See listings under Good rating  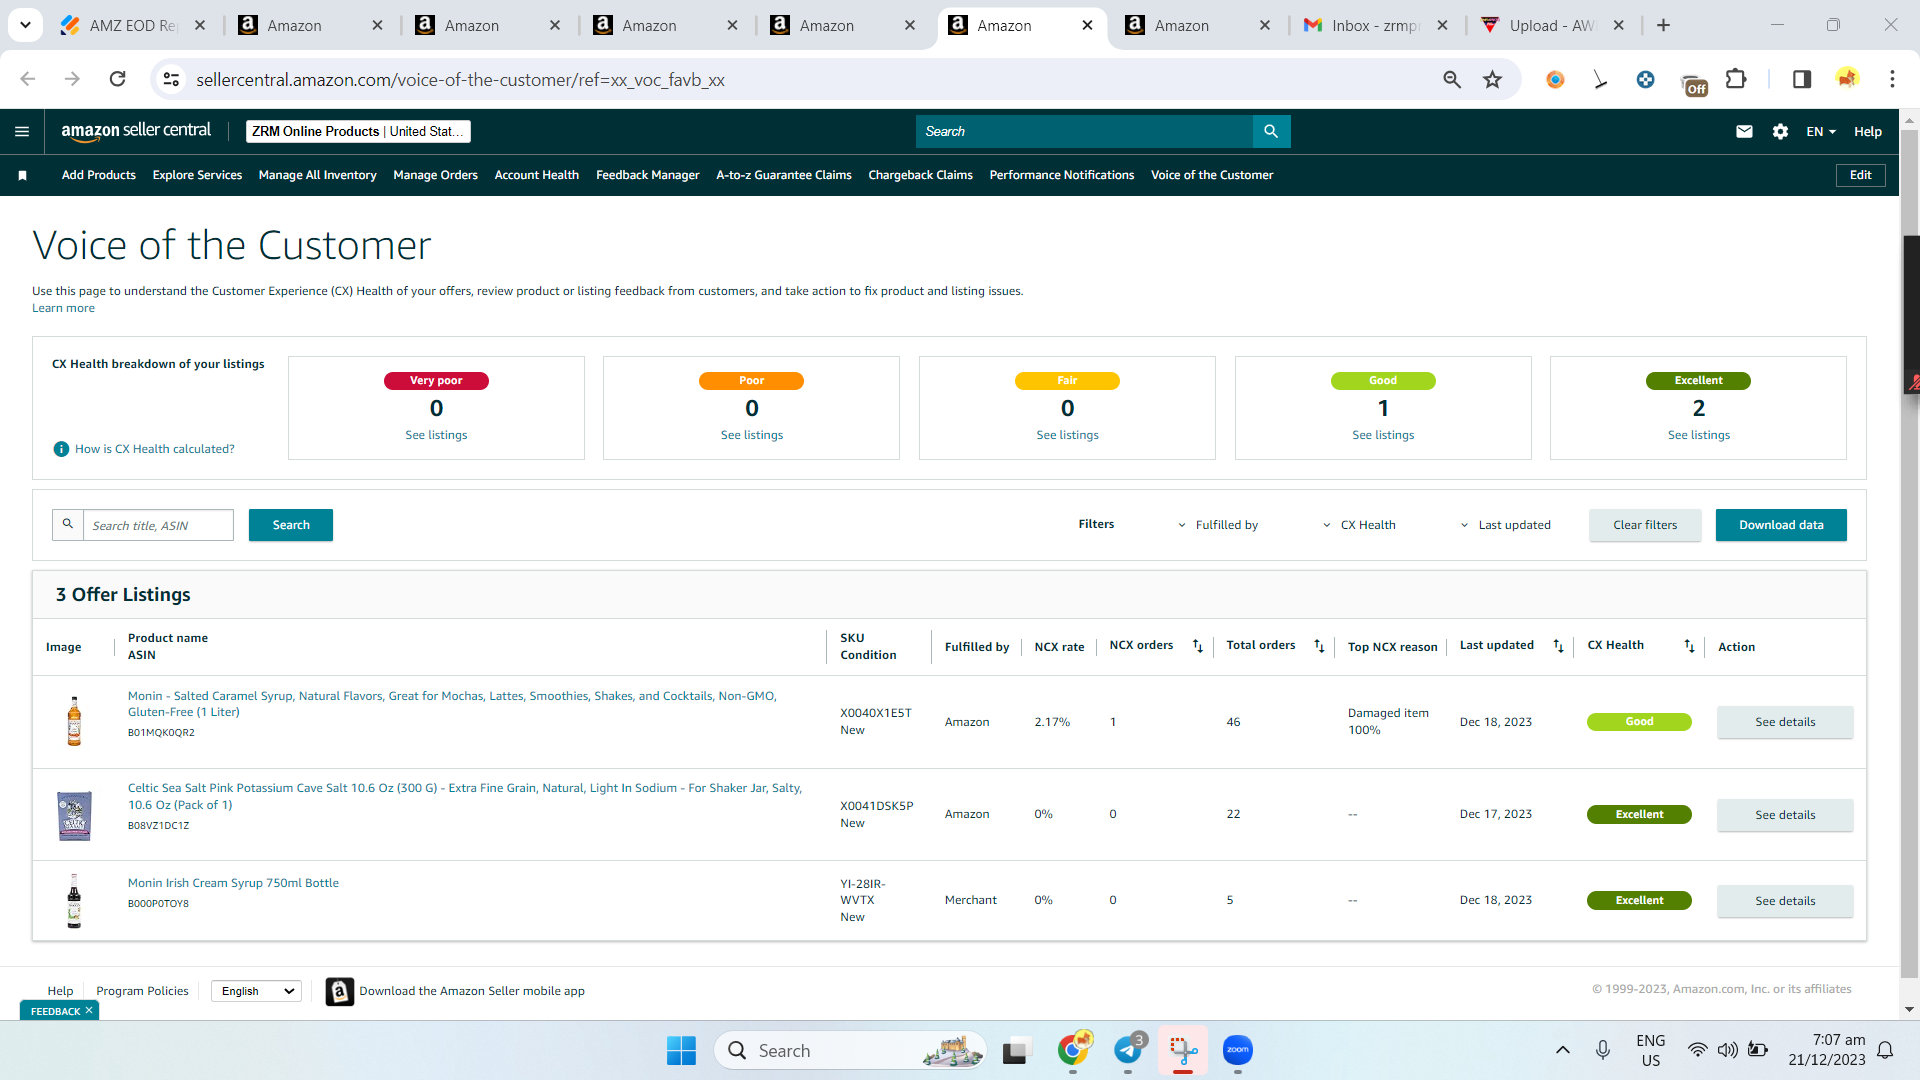click(x=1383, y=435)
